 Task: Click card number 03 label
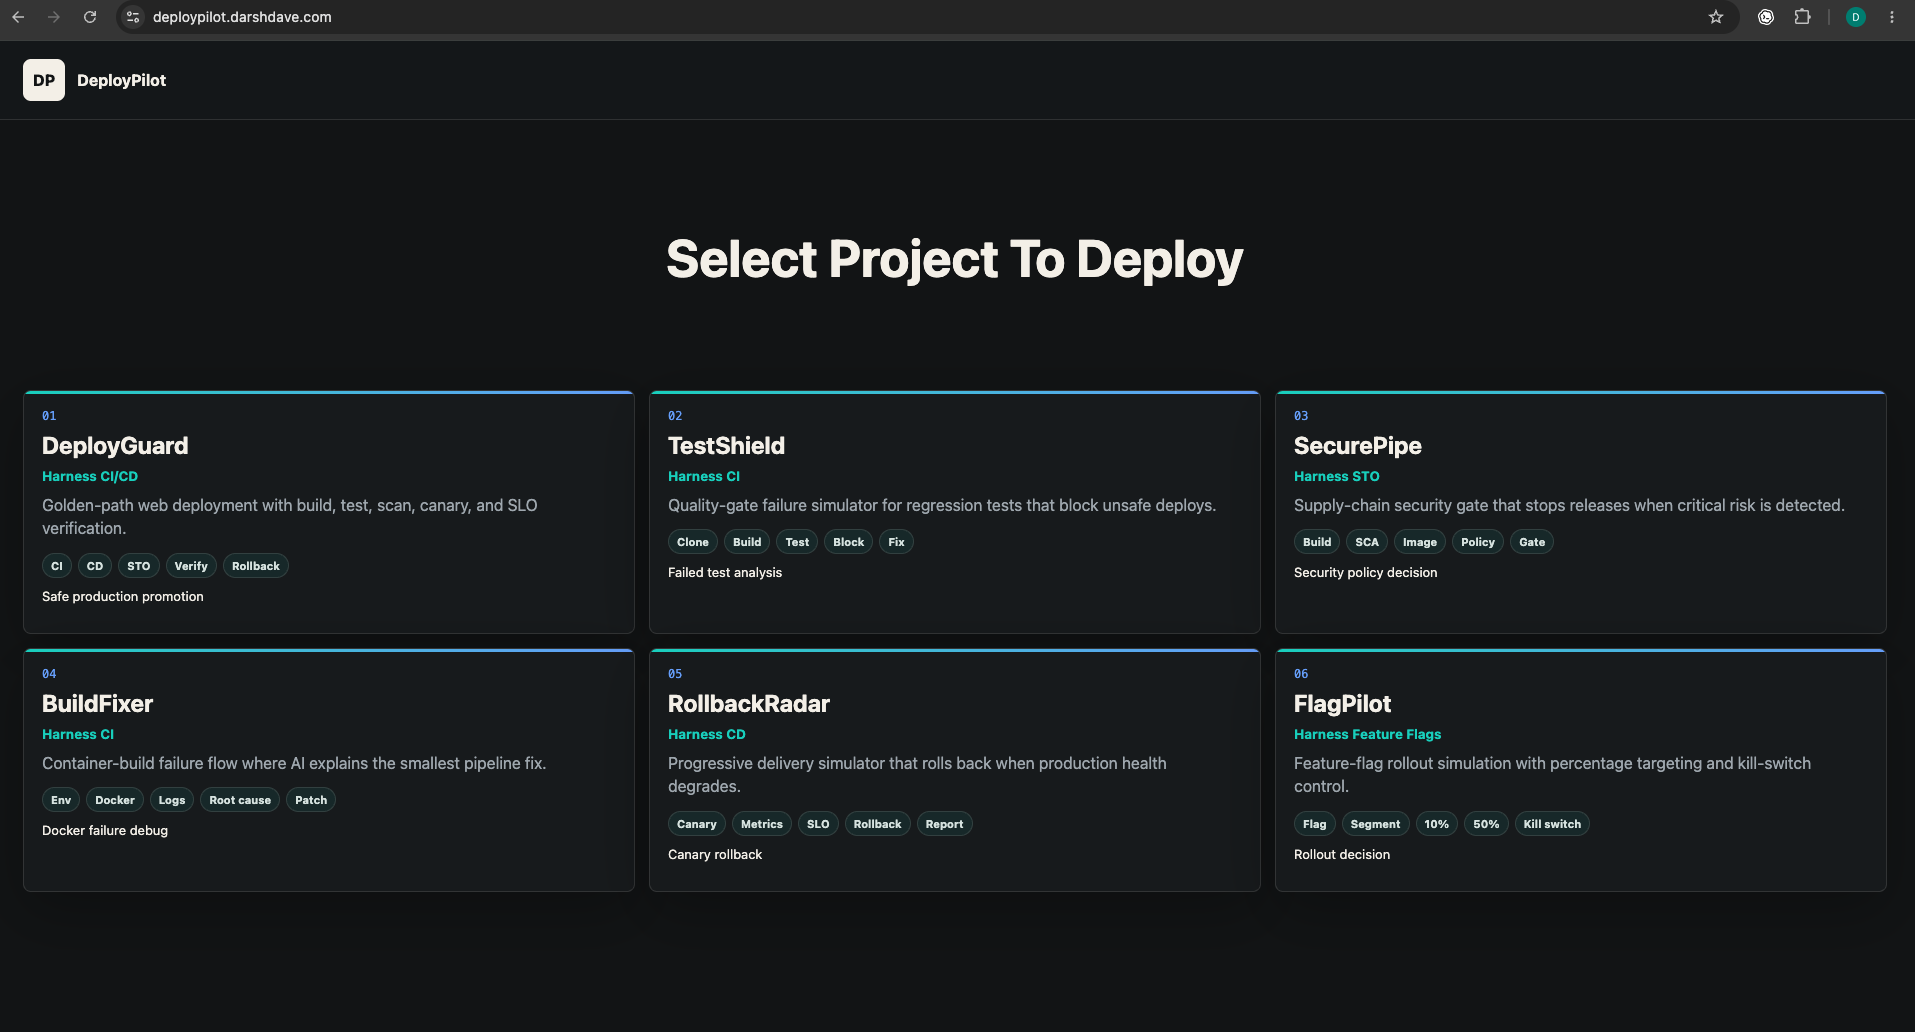[1301, 416]
